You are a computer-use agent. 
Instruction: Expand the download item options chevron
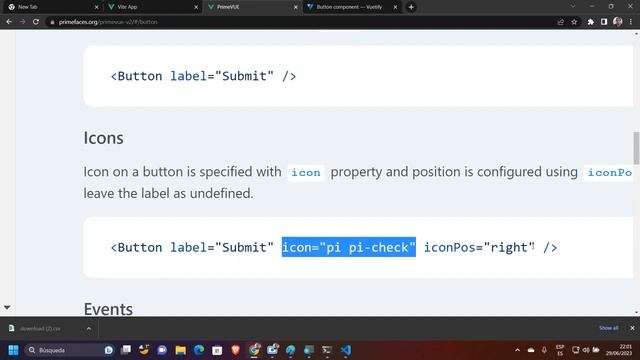pyautogui.click(x=89, y=329)
